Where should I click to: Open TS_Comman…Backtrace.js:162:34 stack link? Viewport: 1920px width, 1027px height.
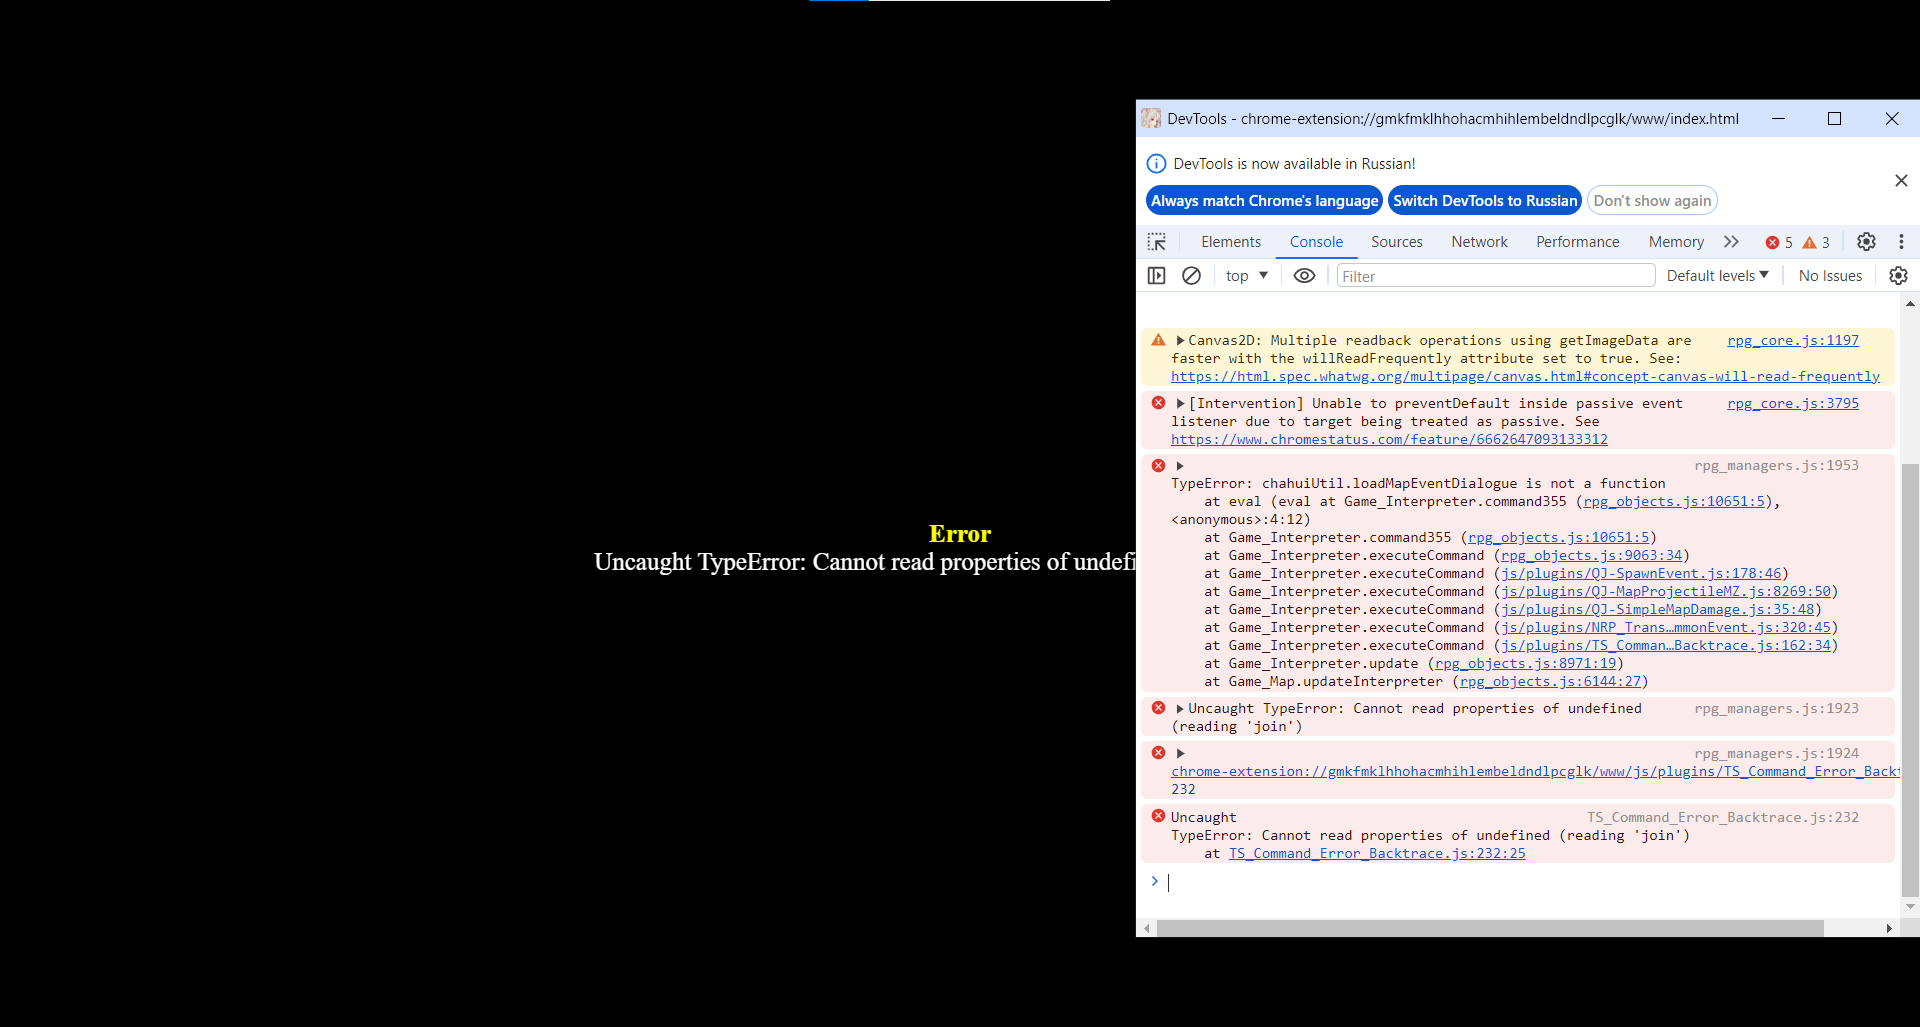click(x=1666, y=646)
